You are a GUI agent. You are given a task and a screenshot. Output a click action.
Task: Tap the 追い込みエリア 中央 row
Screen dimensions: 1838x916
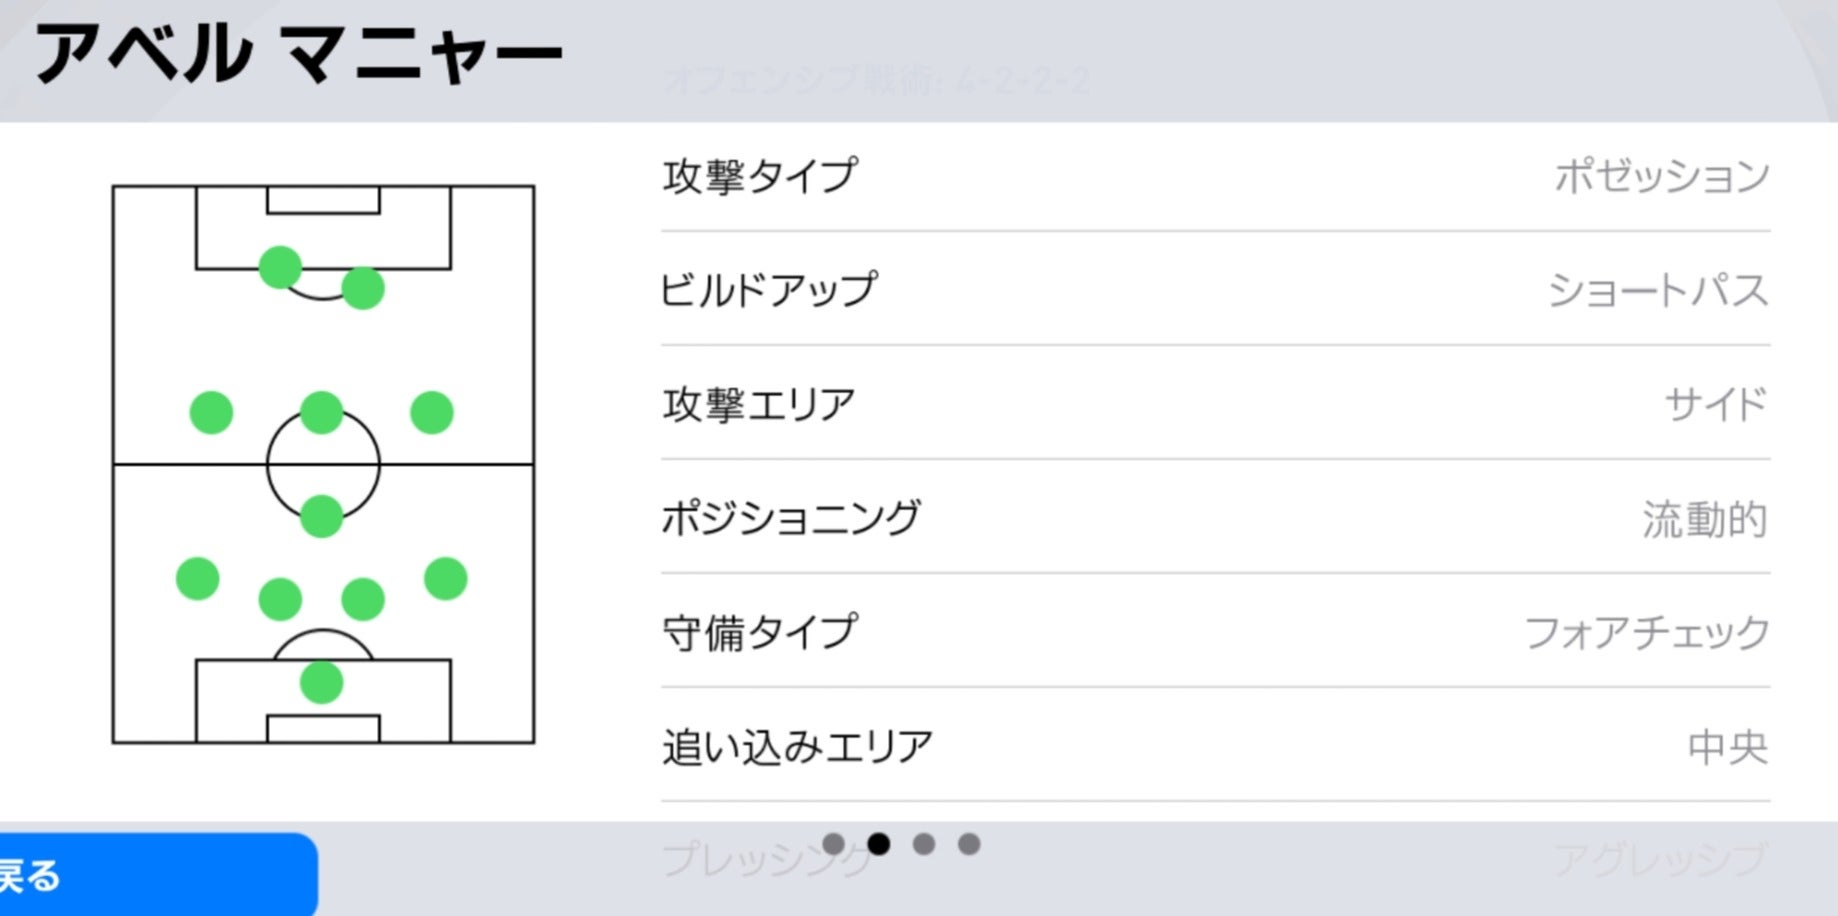[x=1215, y=747]
